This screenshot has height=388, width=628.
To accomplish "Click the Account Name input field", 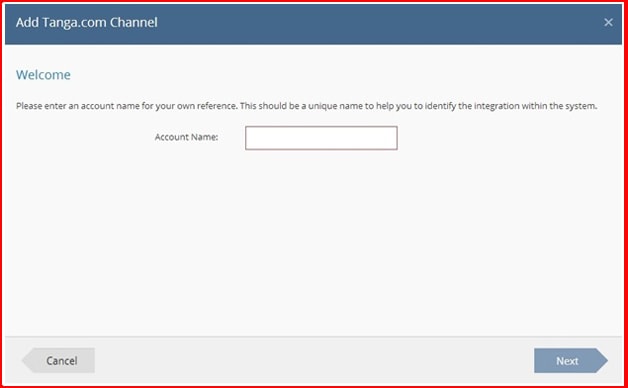I will 321,138.
